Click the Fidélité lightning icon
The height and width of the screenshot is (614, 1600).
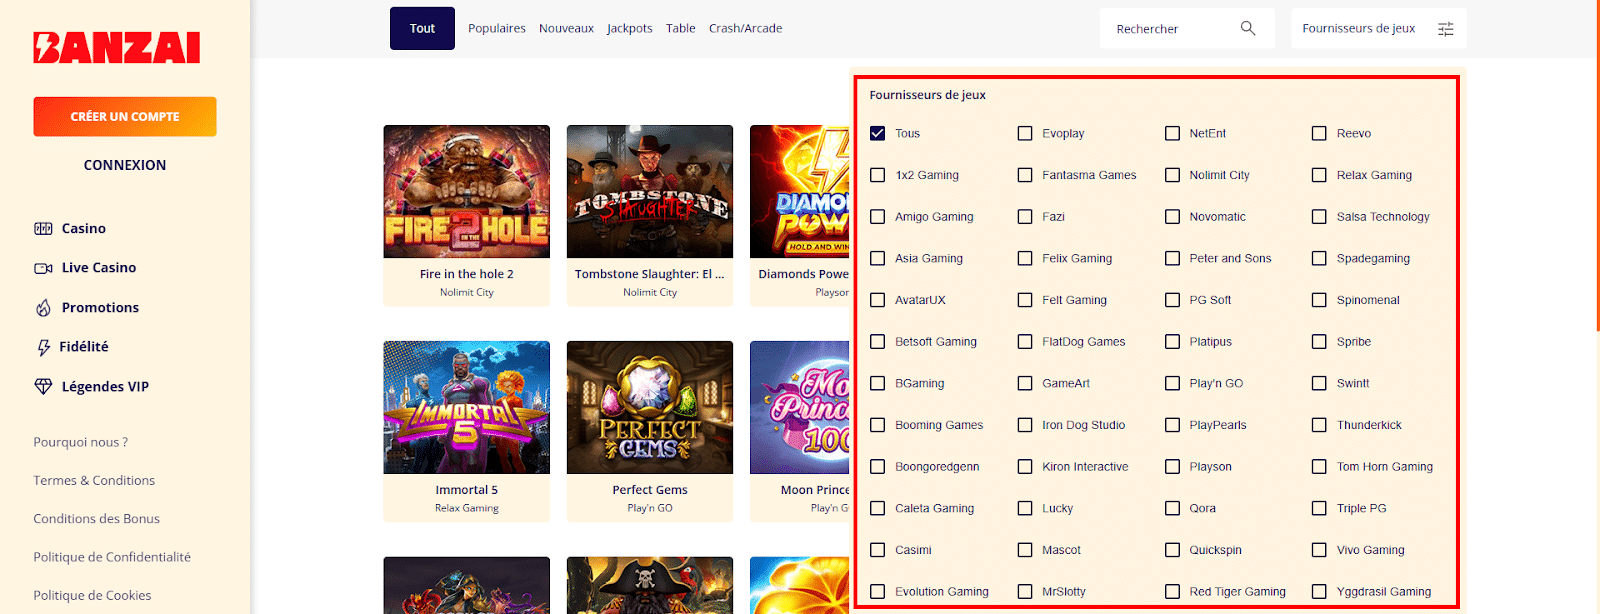point(43,347)
